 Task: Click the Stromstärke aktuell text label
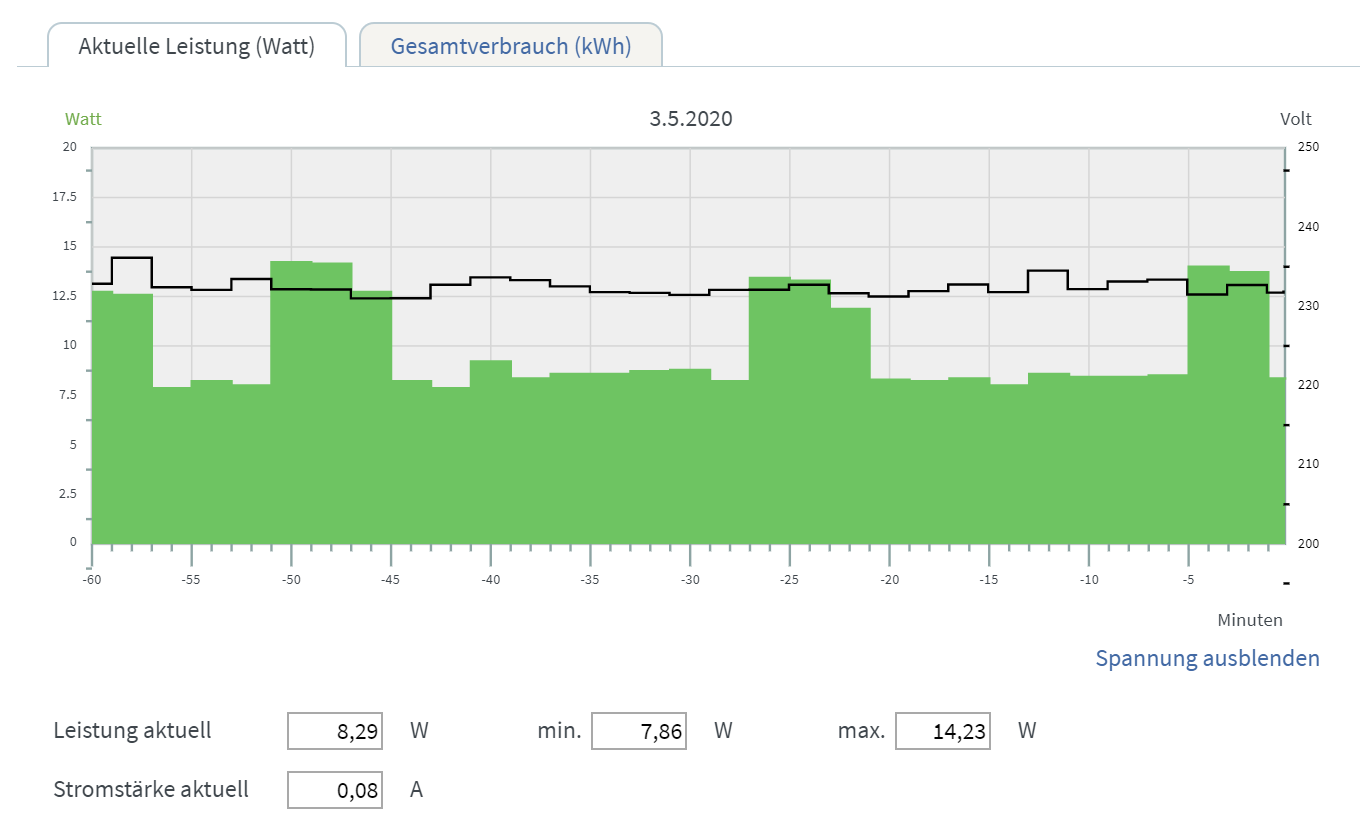151,789
